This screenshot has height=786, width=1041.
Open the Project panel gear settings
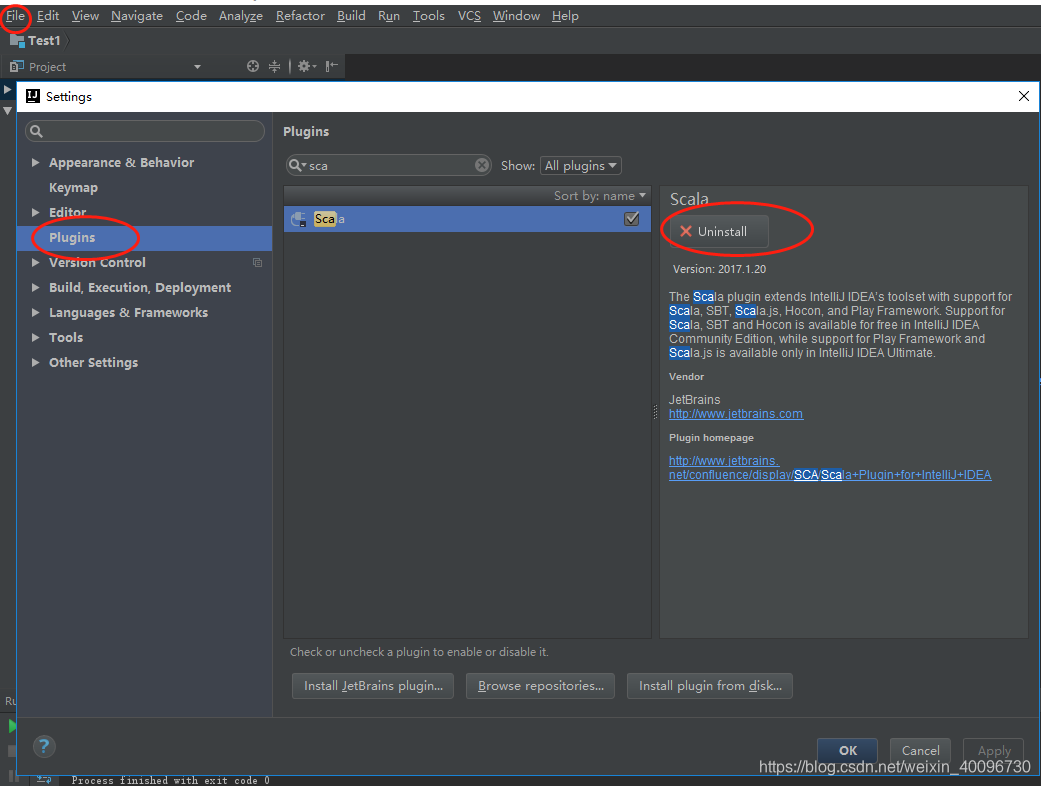(306, 66)
